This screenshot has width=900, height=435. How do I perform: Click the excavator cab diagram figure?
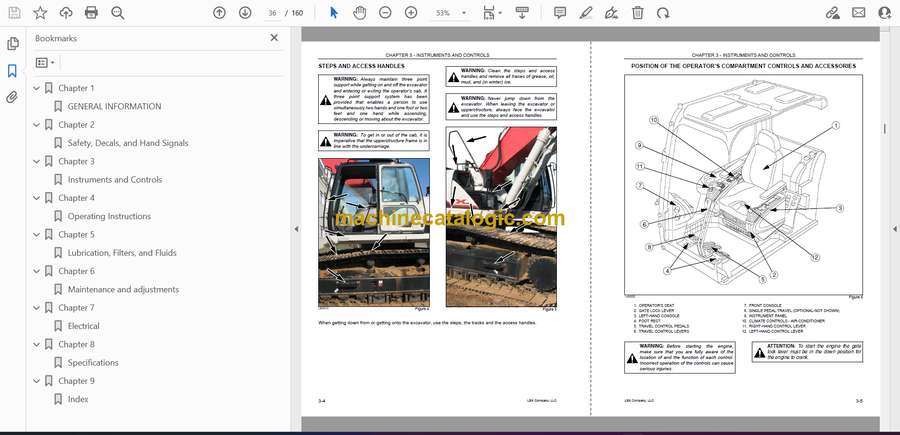coord(744,185)
